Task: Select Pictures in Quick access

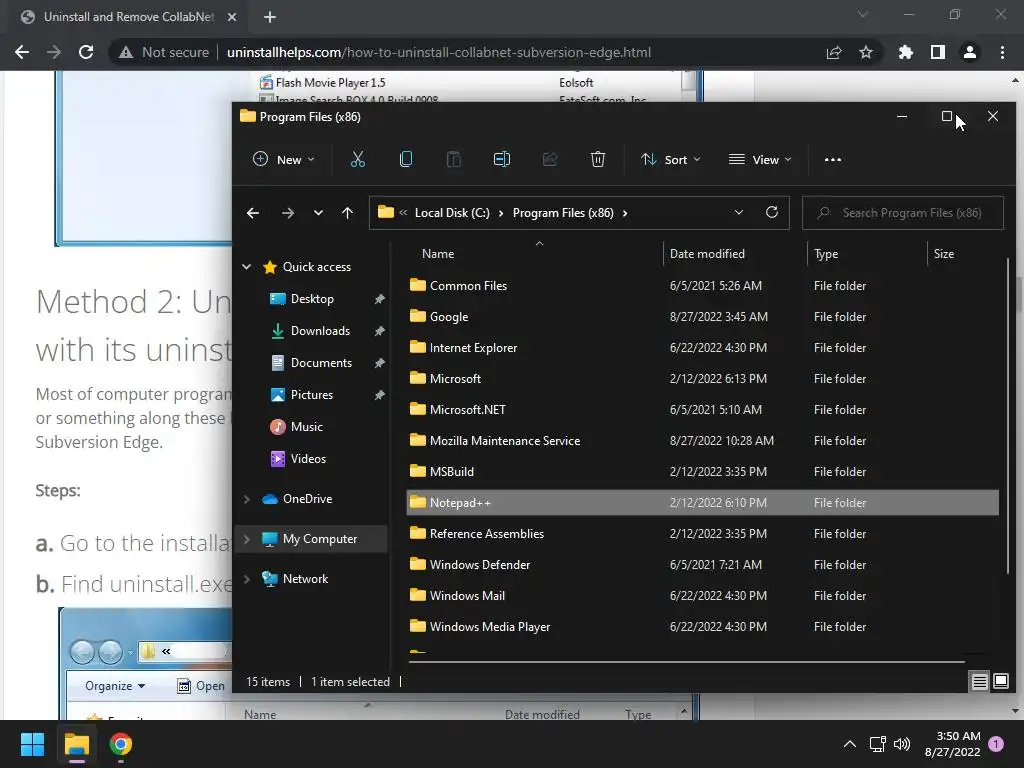Action: [x=312, y=394]
